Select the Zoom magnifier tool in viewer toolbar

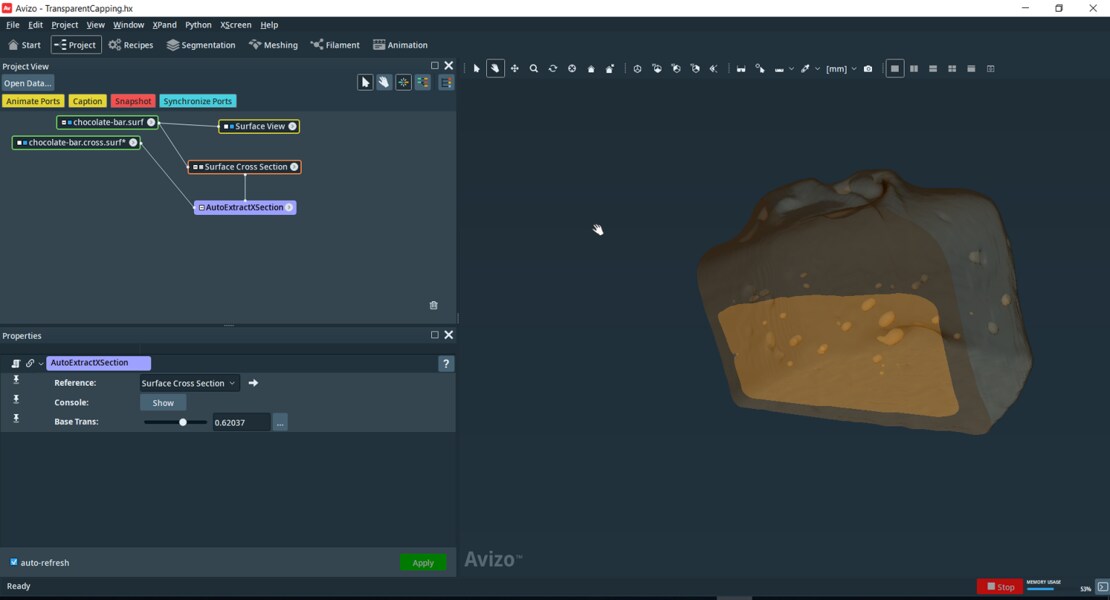[x=534, y=69]
